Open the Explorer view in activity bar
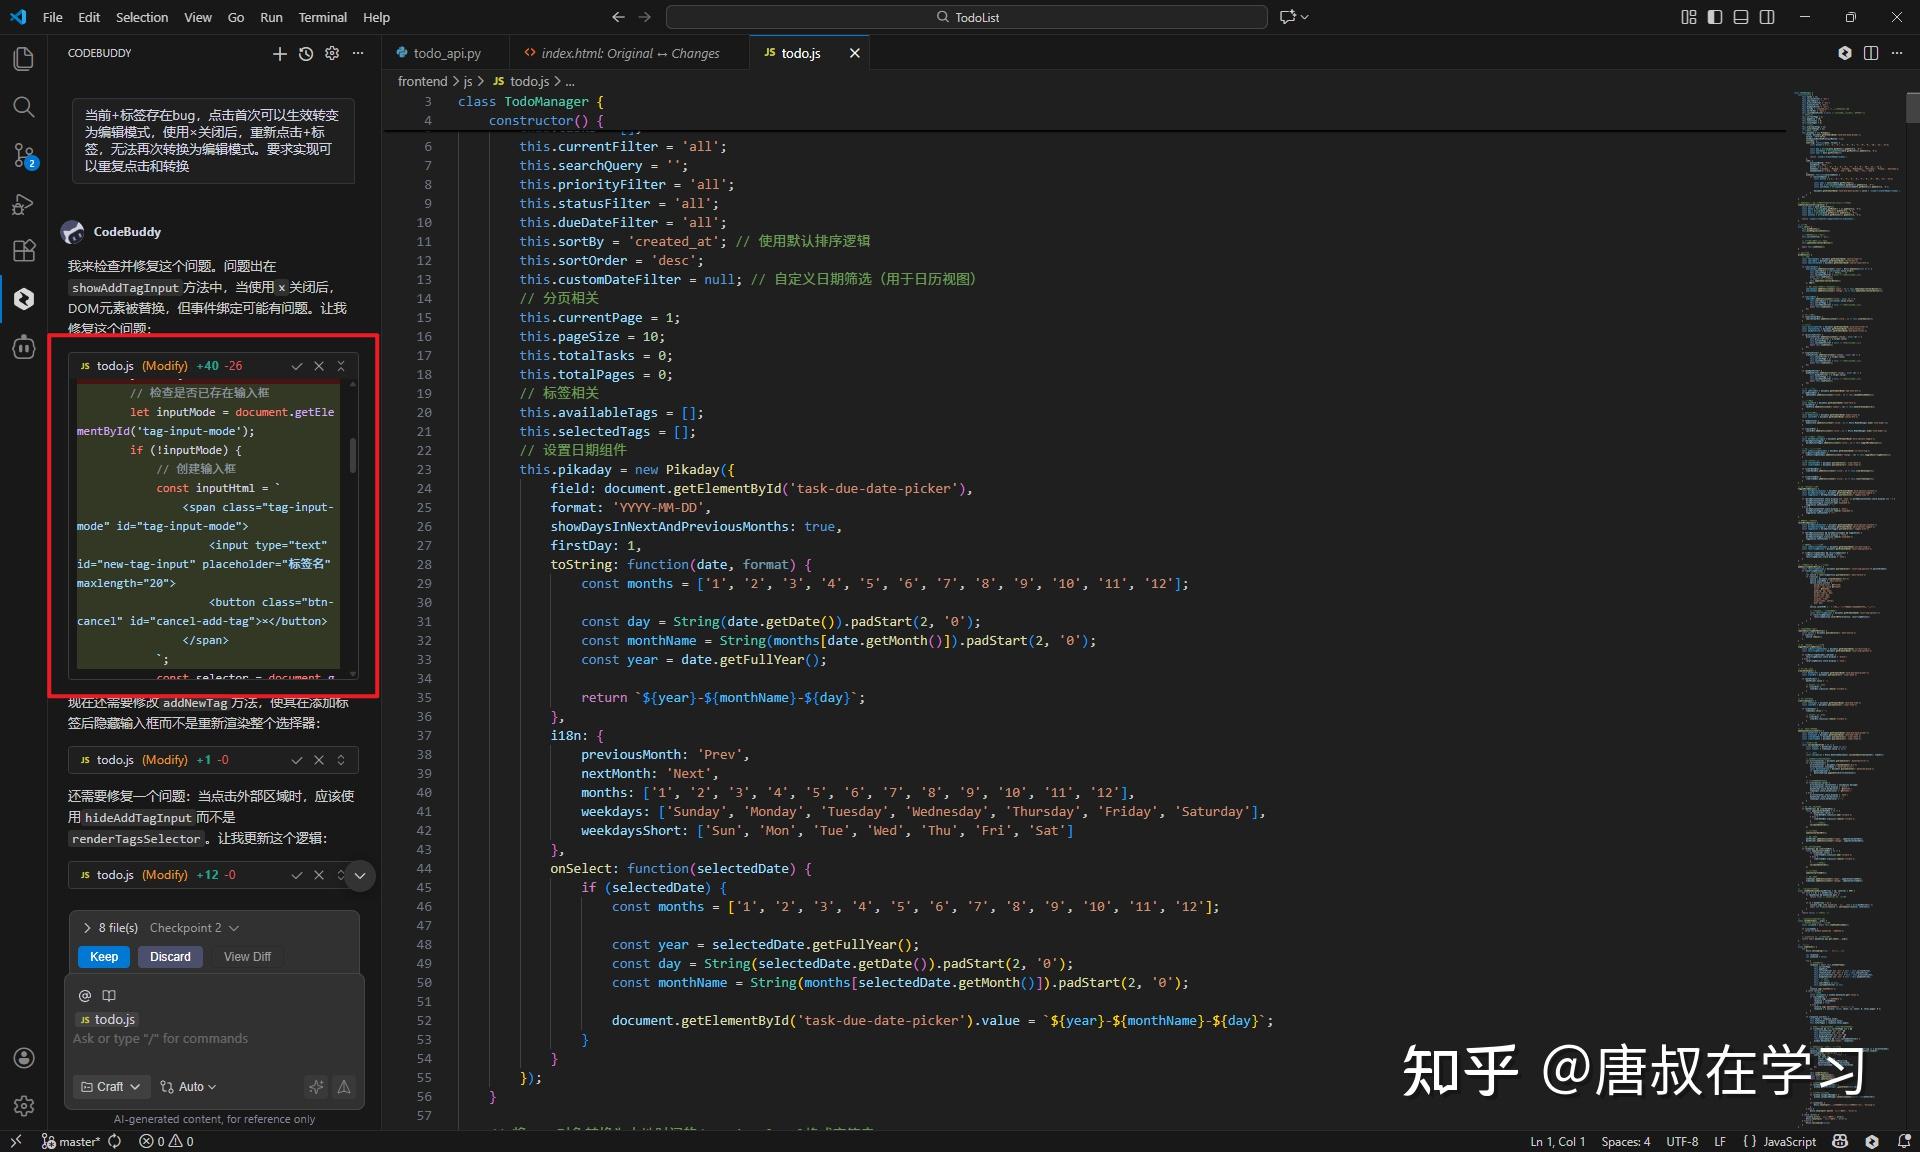Image resolution: width=1920 pixels, height=1152 pixels. [x=23, y=59]
